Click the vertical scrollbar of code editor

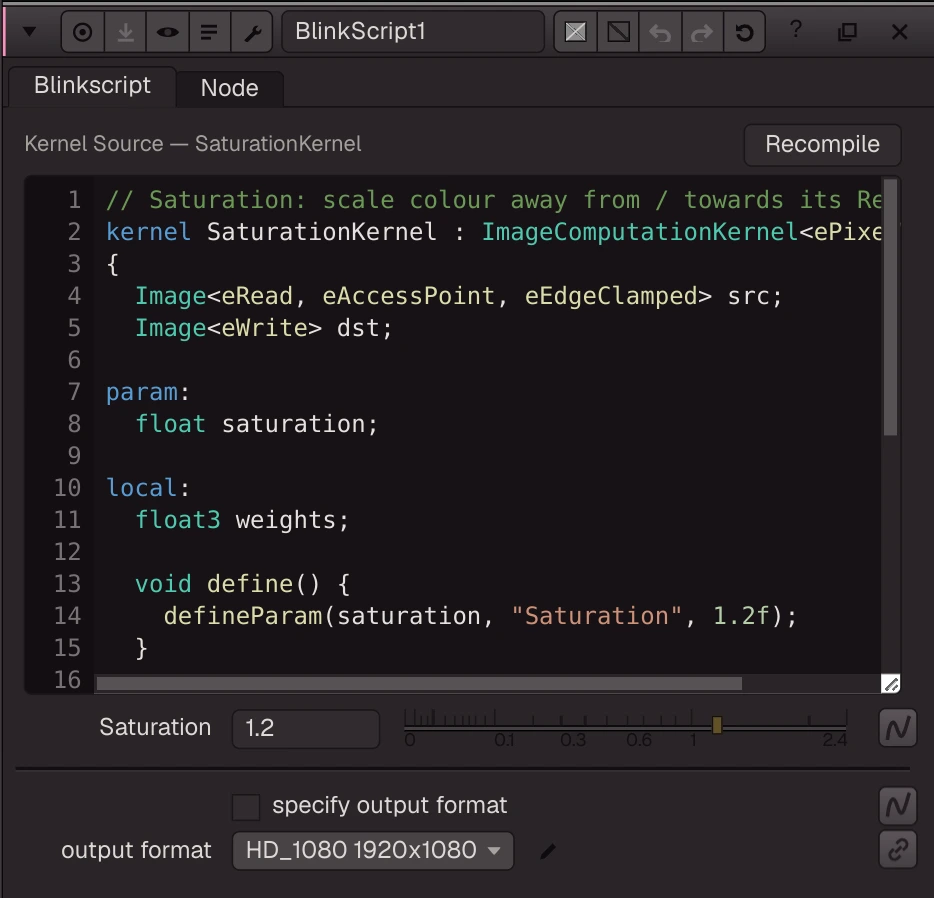pyautogui.click(x=891, y=307)
